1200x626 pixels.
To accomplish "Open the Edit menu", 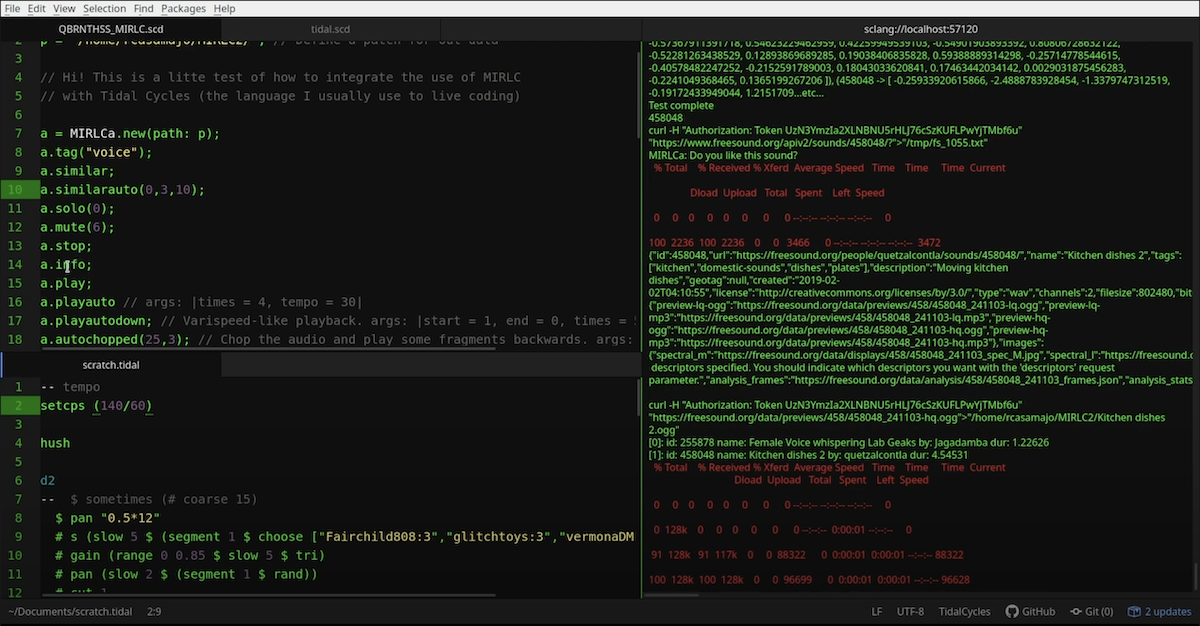I will coord(37,8).
